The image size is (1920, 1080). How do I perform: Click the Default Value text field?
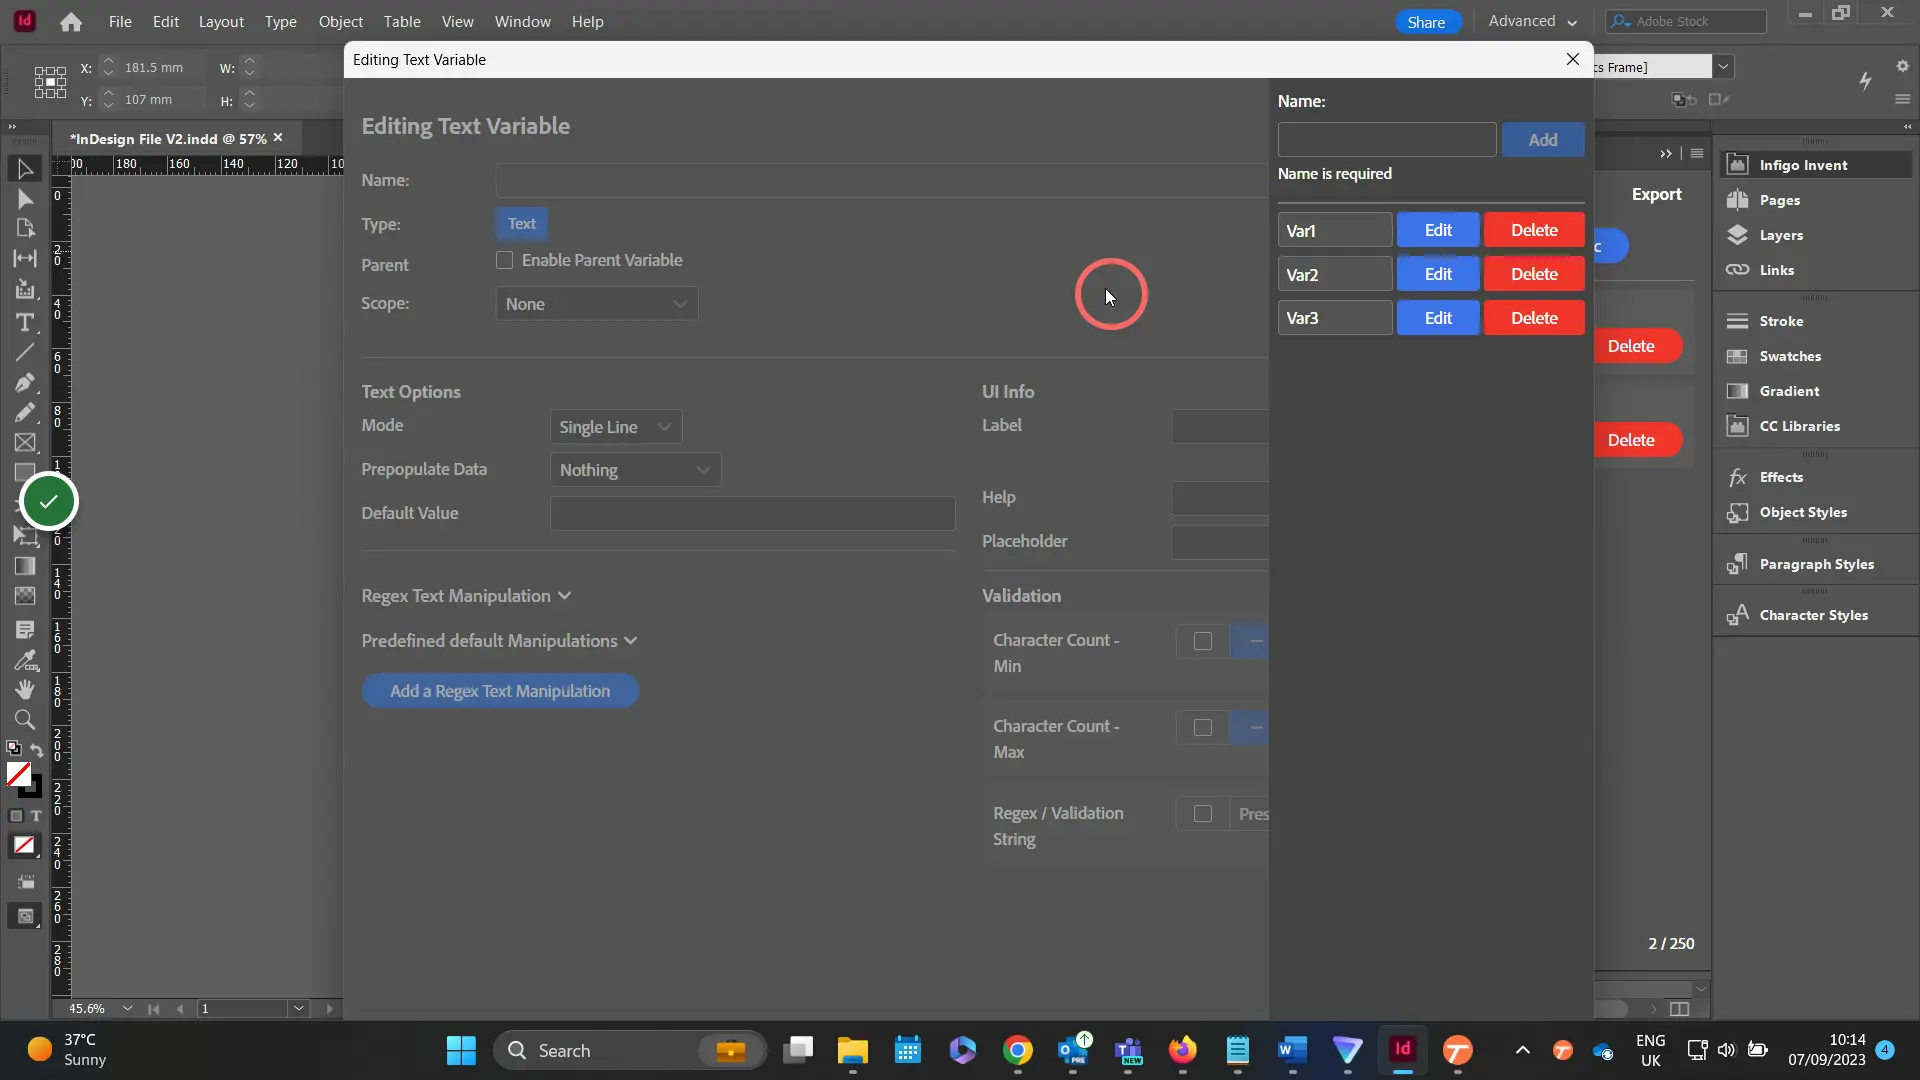pos(753,514)
